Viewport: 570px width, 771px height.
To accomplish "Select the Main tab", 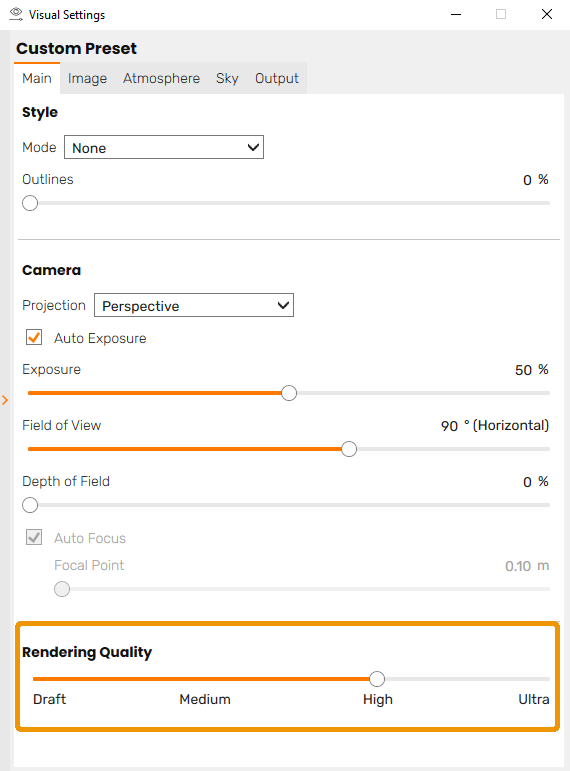I will pyautogui.click(x=37, y=78).
